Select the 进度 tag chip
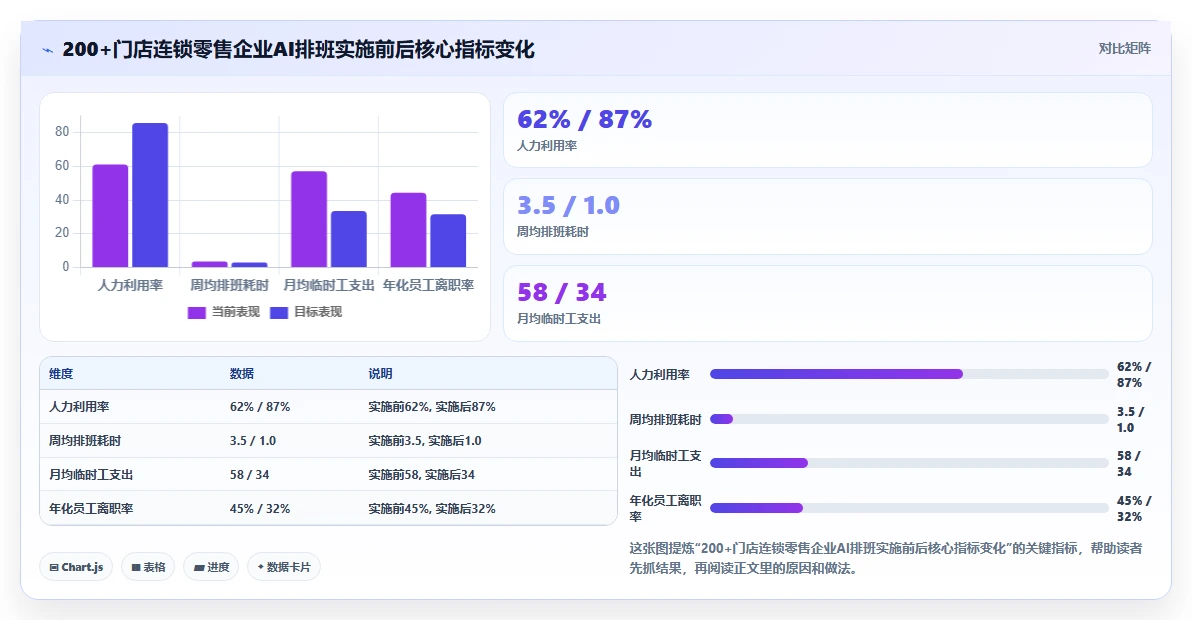This screenshot has width=1192, height=620. [211, 567]
